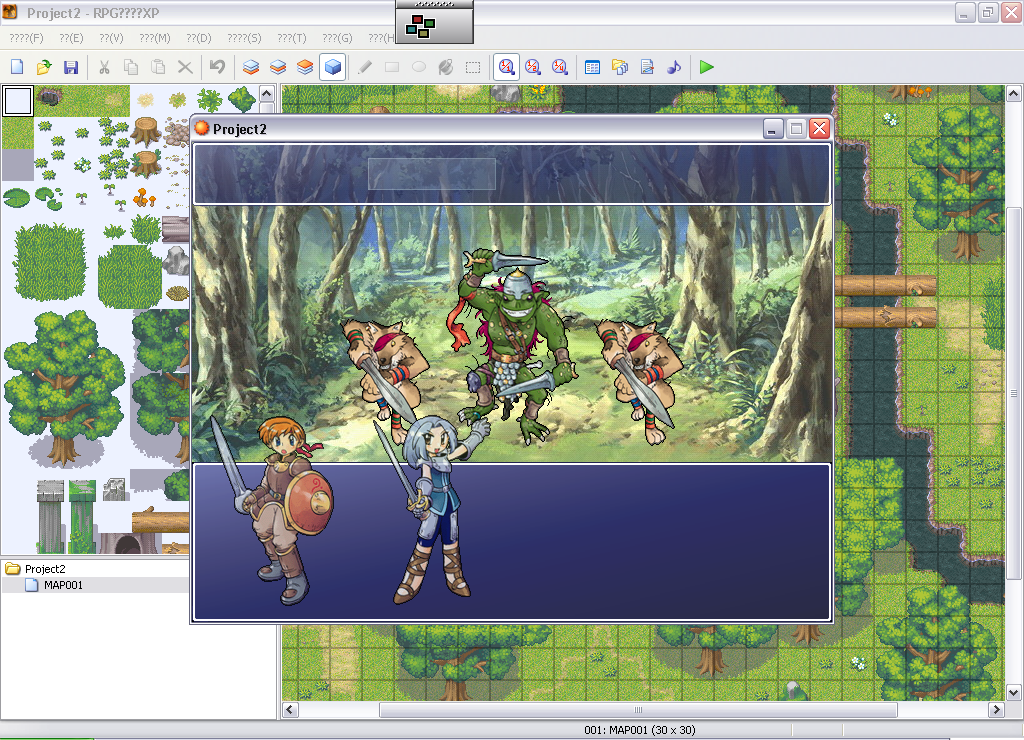Screen dimensions: 1024x740
Task: Start playtesting the game
Action: pos(706,67)
